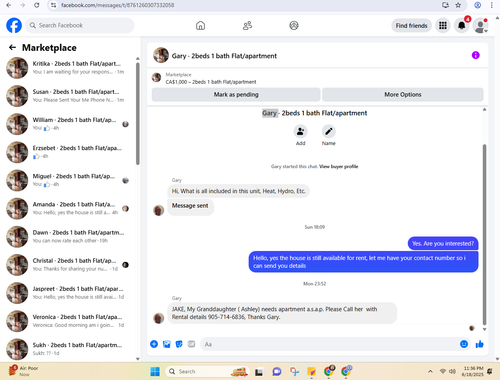
Task: Open the Air: Poor weather widget
Action: (23, 371)
